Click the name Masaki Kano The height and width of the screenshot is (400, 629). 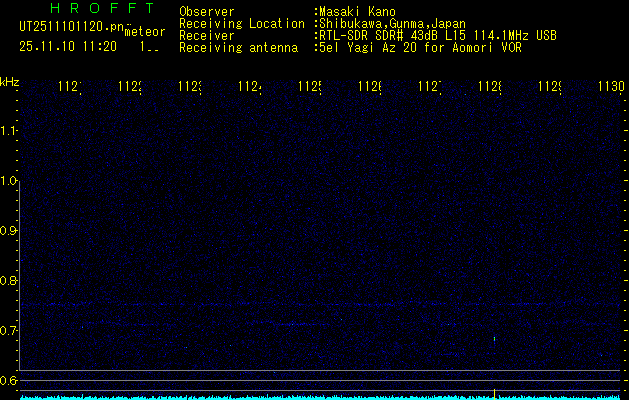(357, 12)
